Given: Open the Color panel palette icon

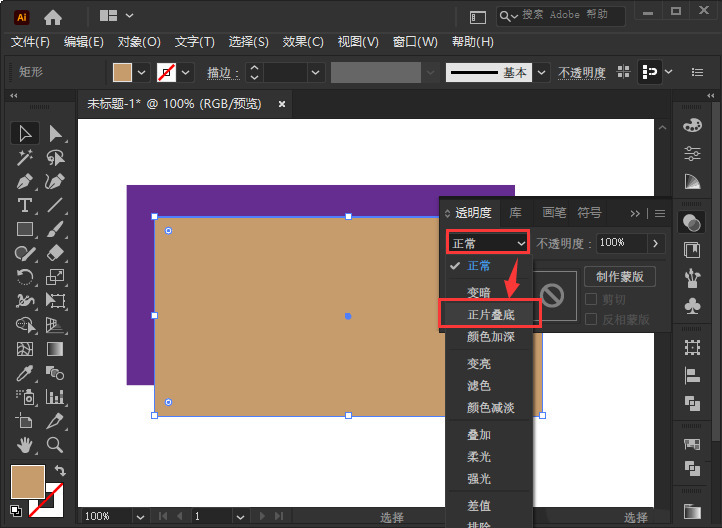Looking at the screenshot, I should tap(692, 126).
